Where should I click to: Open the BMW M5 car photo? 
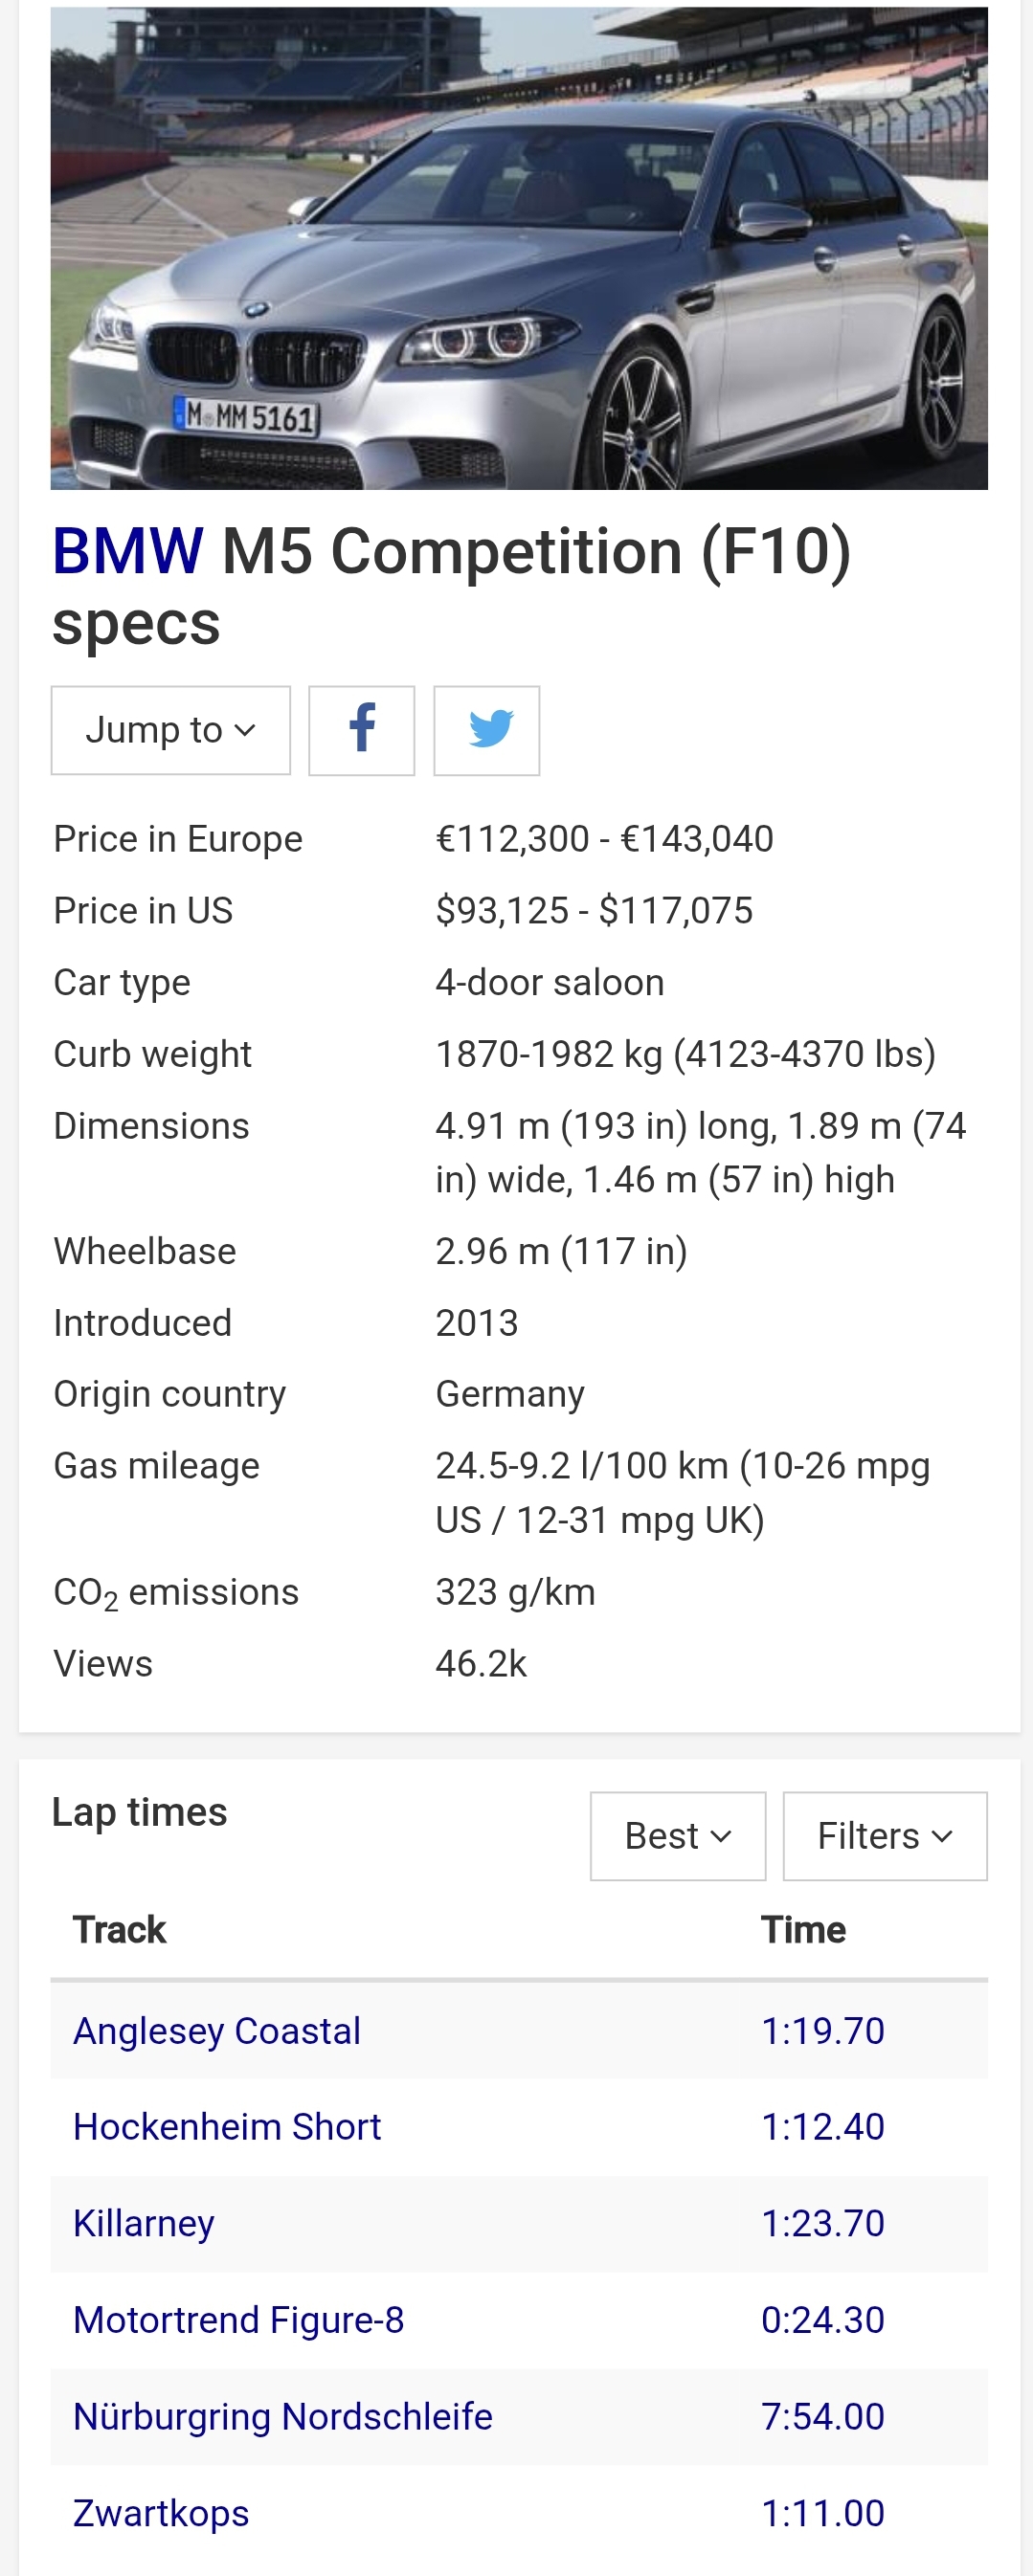click(x=519, y=248)
